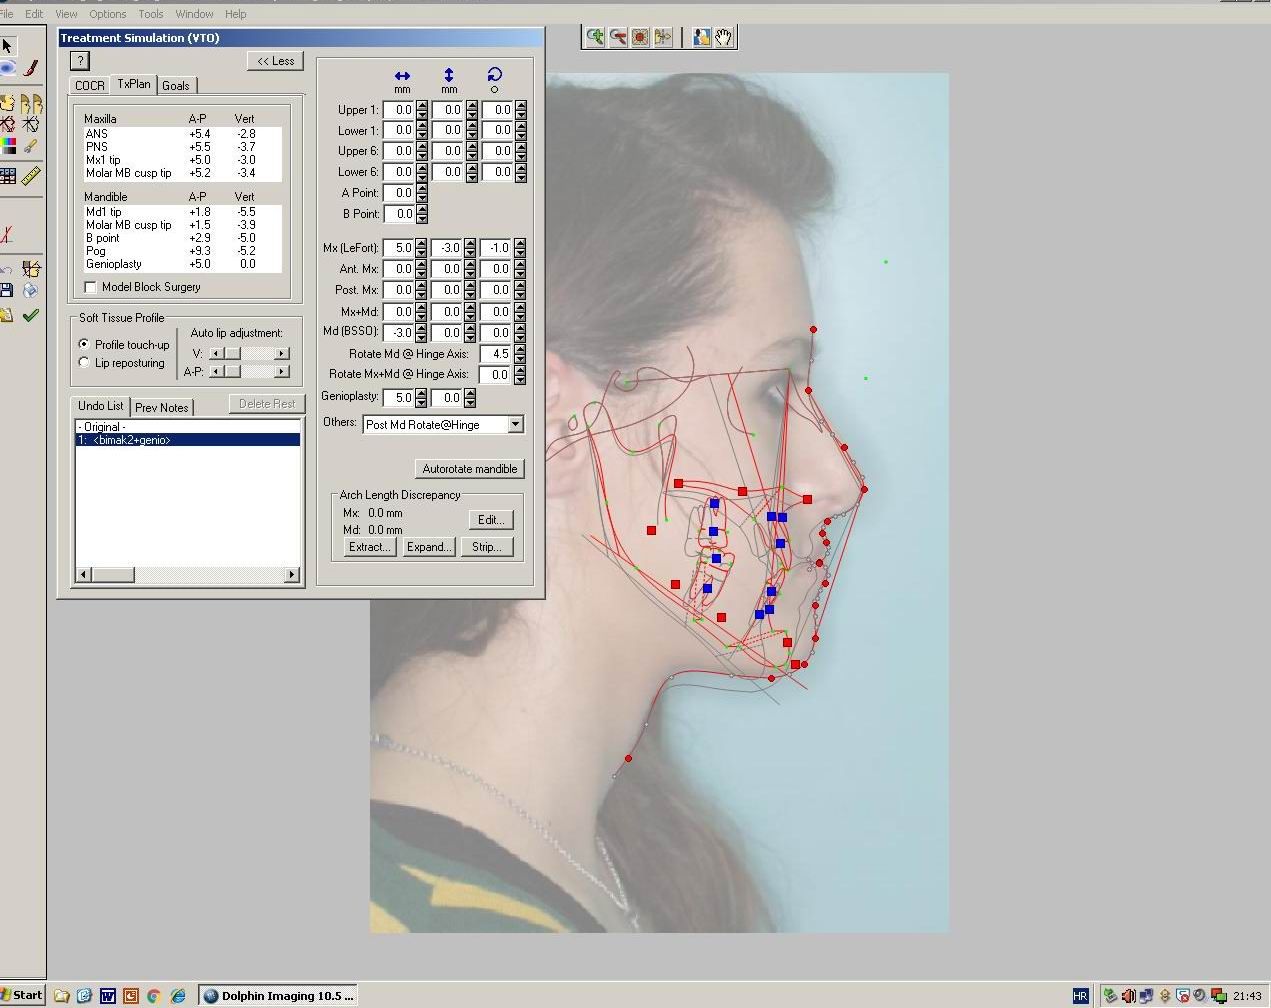Open the Tools menu

pos(151,14)
